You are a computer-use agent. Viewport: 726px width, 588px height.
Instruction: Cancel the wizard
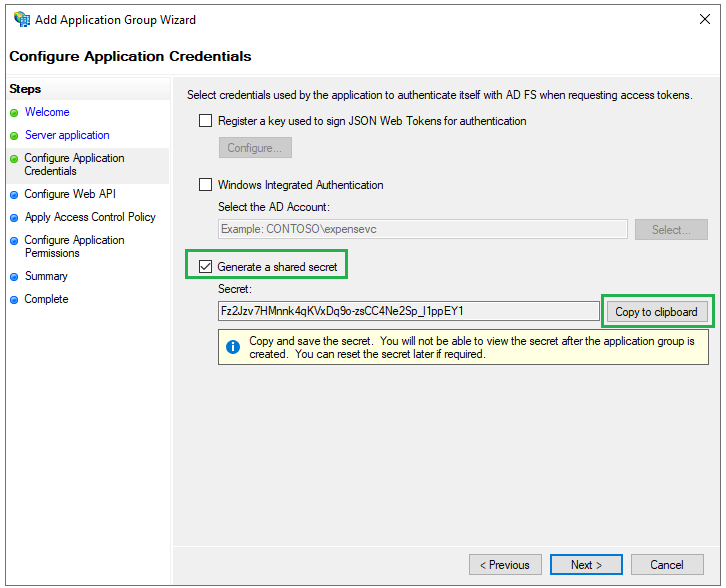click(x=667, y=565)
